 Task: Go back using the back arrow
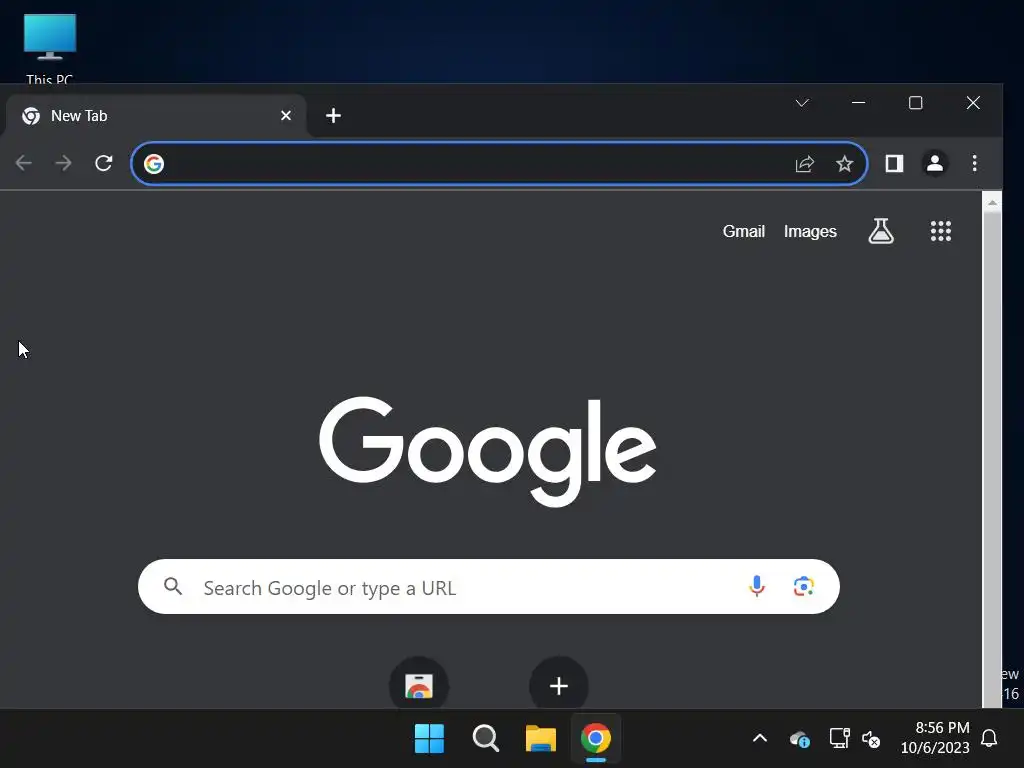24,163
